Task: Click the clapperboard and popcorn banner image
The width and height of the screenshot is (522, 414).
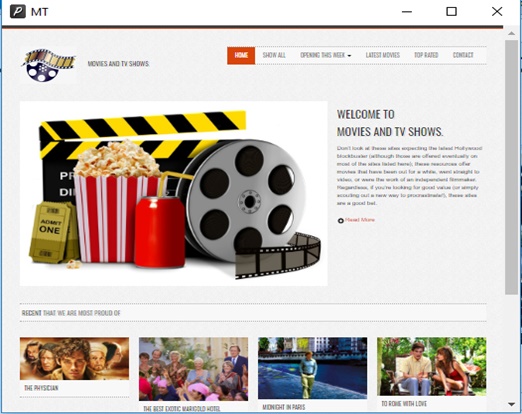Action: pos(174,194)
